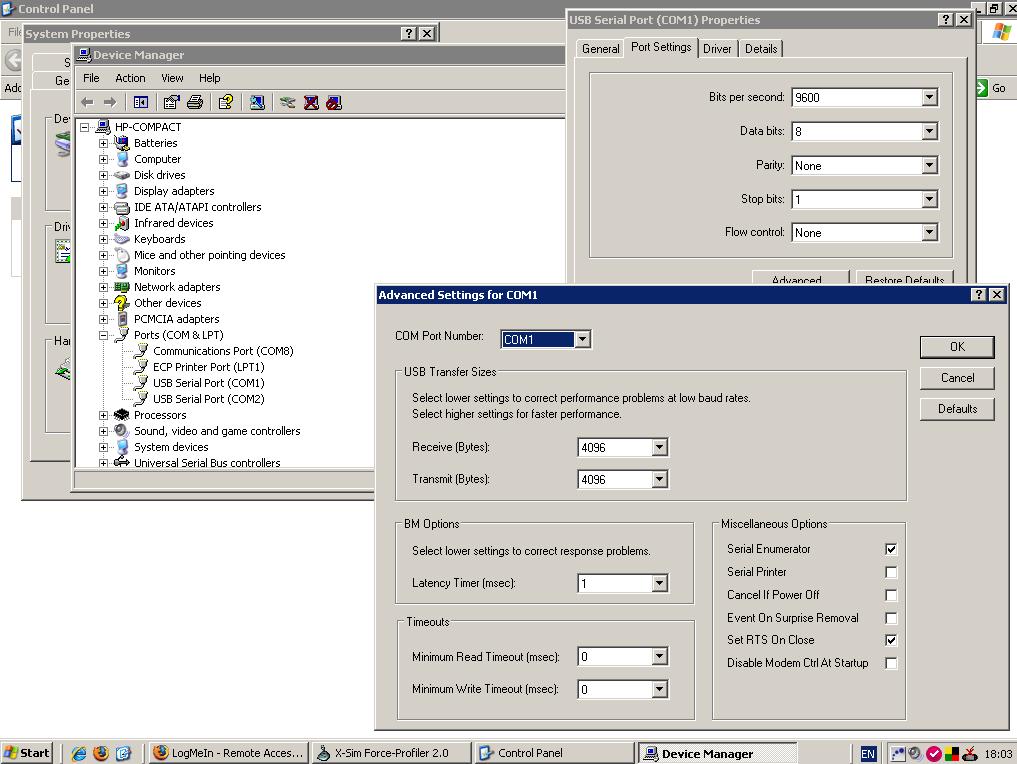The width and height of the screenshot is (1017, 764).
Task: Scan for hardware changes toolbar icon
Action: pyautogui.click(x=257, y=102)
